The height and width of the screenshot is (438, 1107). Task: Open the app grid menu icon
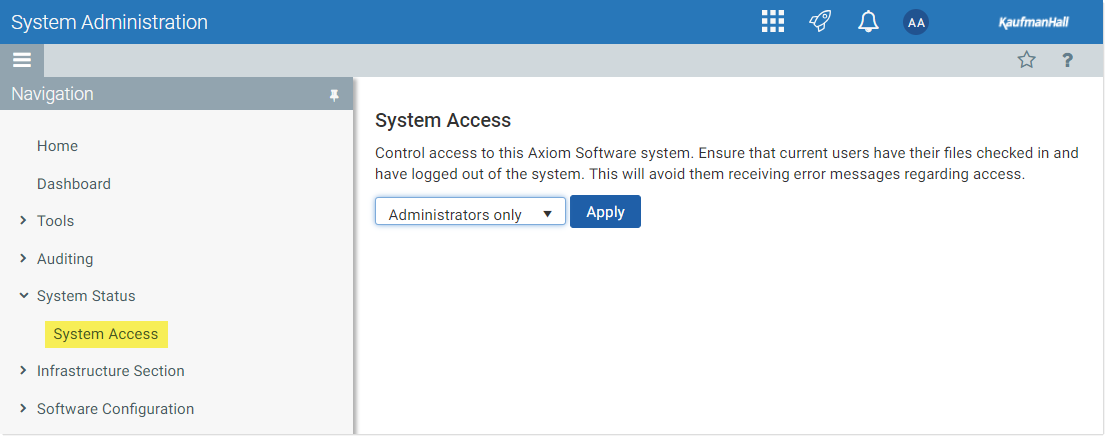[773, 21]
